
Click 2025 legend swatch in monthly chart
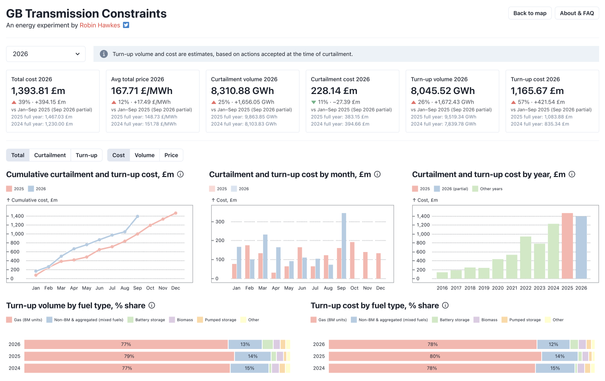(x=212, y=189)
